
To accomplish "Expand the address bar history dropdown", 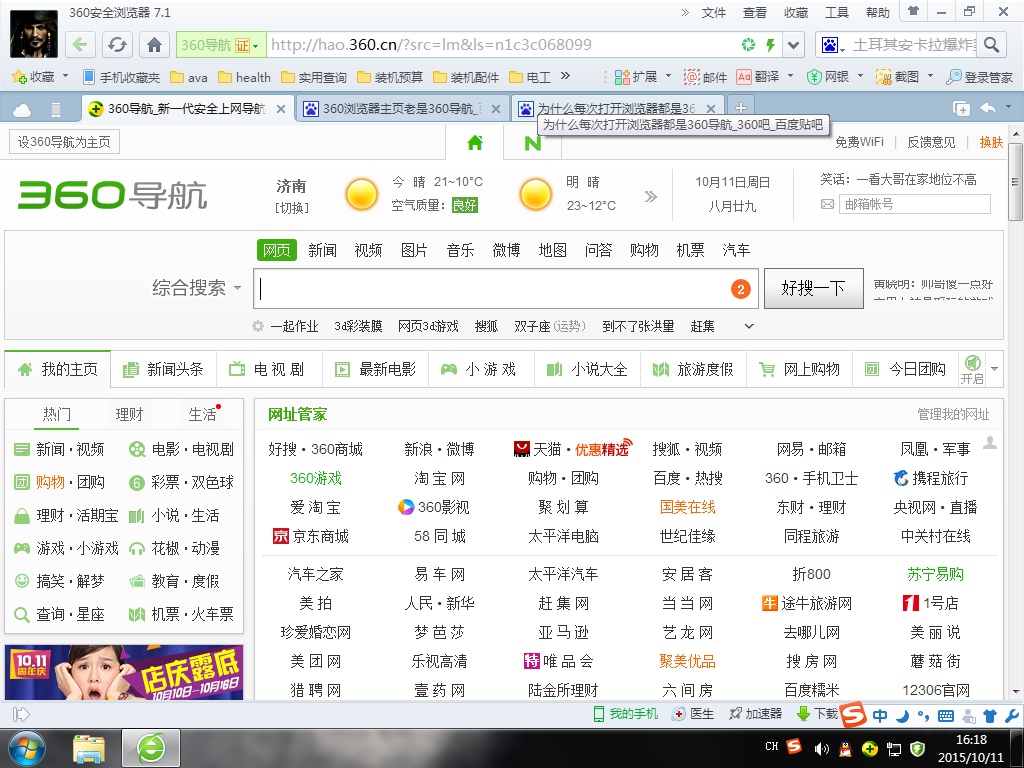I will coord(793,44).
